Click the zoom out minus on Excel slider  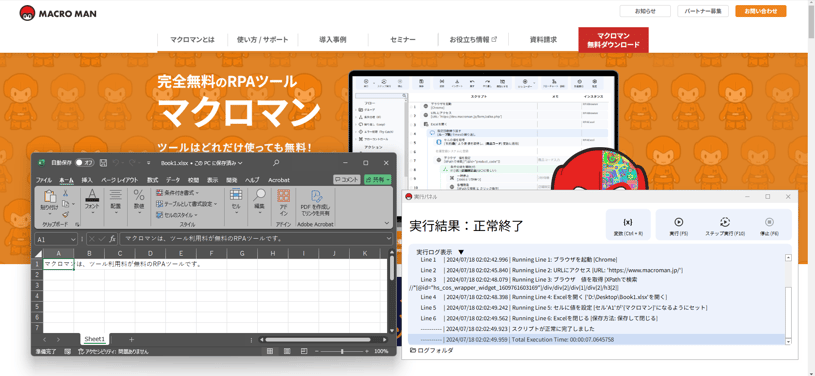316,352
